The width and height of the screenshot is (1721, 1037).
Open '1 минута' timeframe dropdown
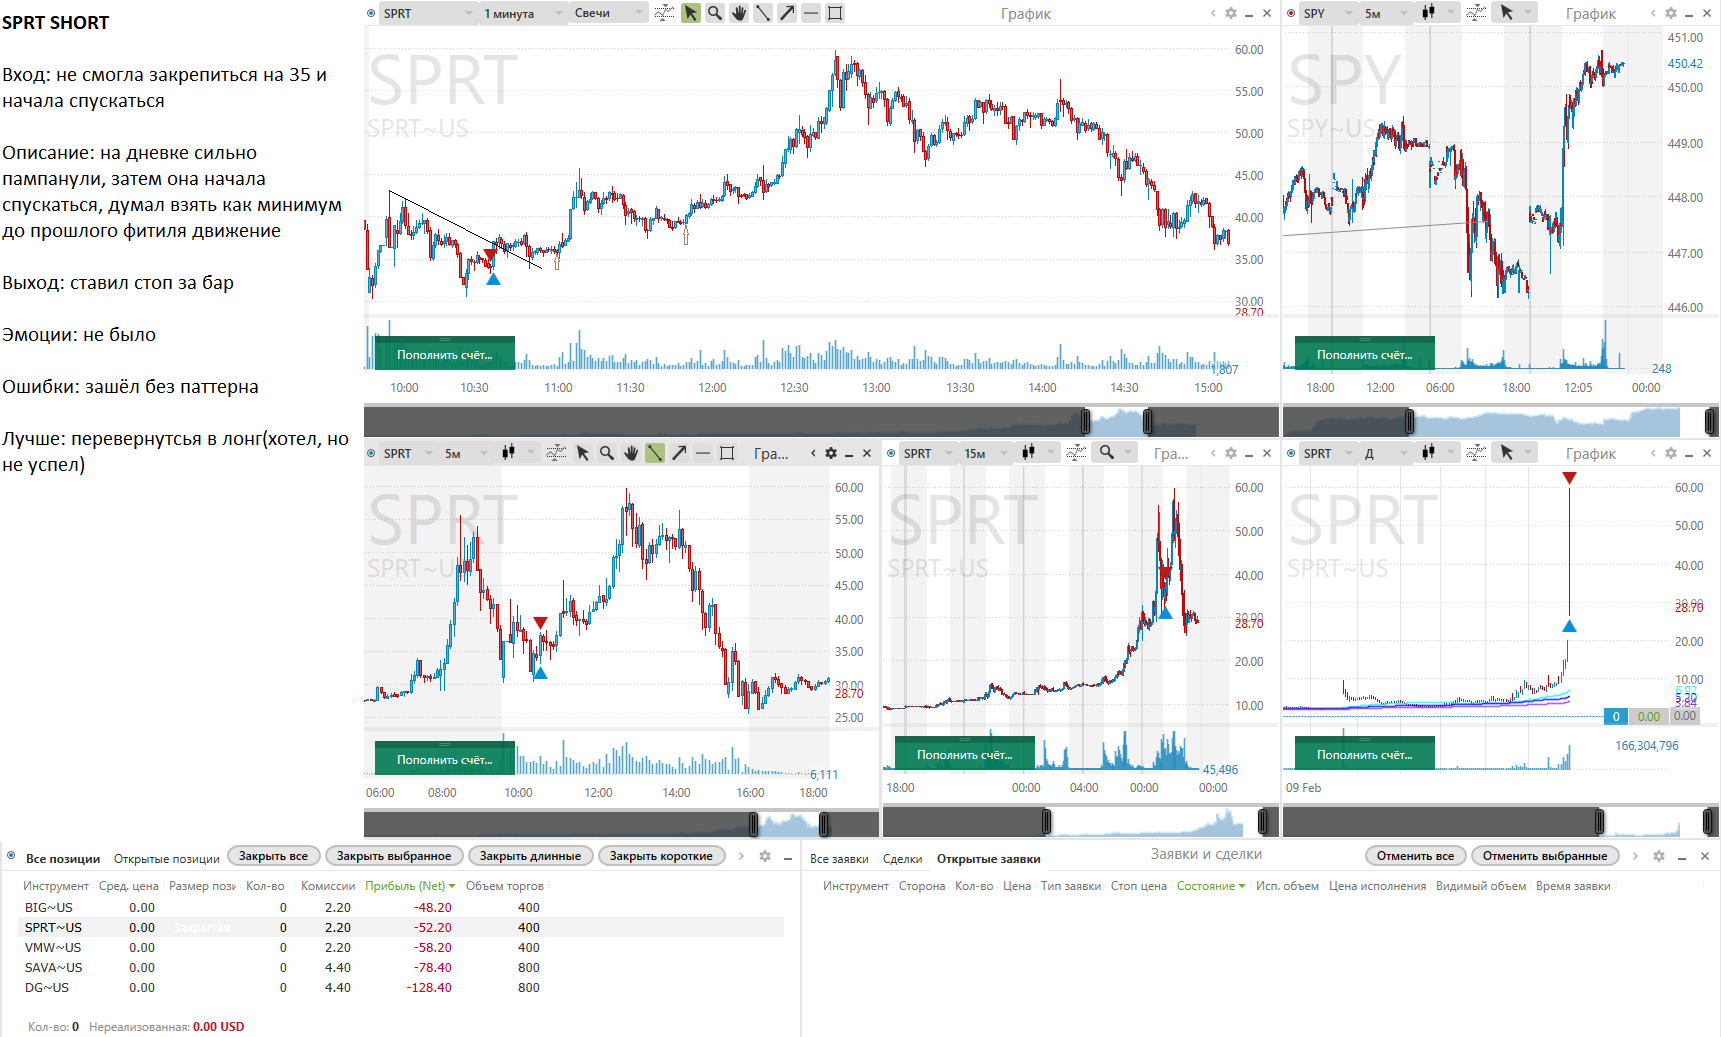click(524, 13)
